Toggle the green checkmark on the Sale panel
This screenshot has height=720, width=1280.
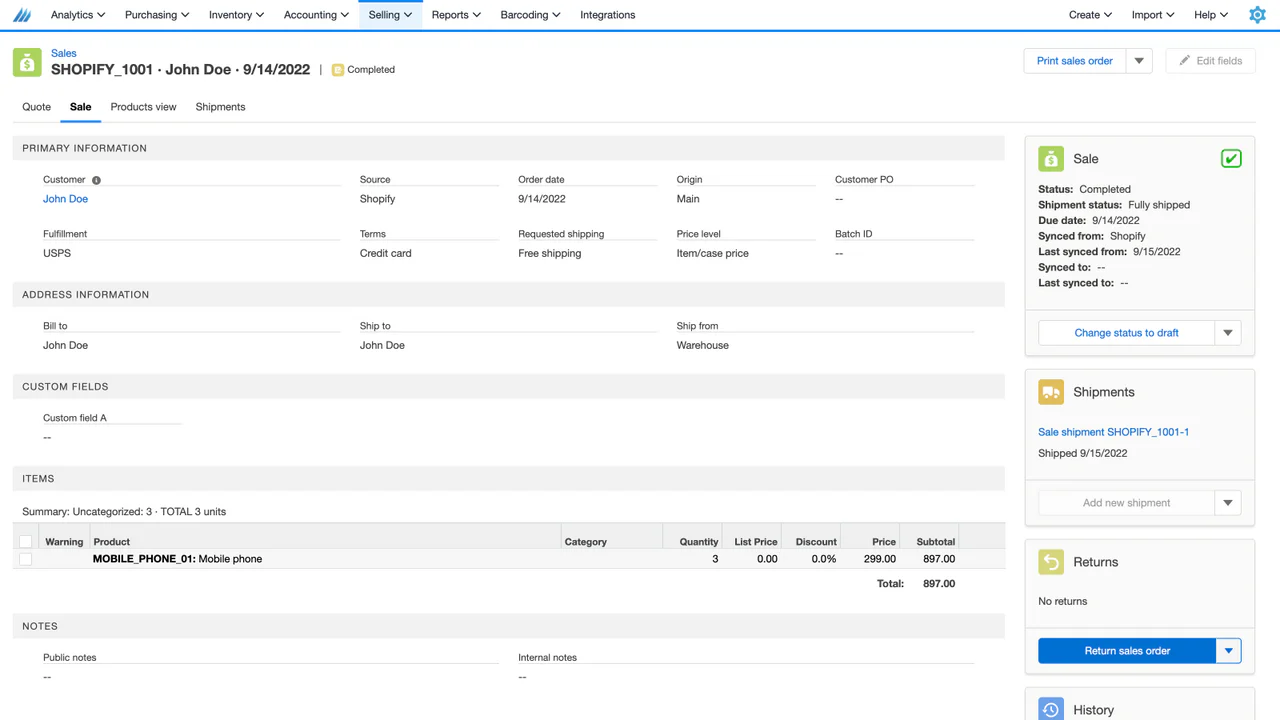(x=1231, y=158)
